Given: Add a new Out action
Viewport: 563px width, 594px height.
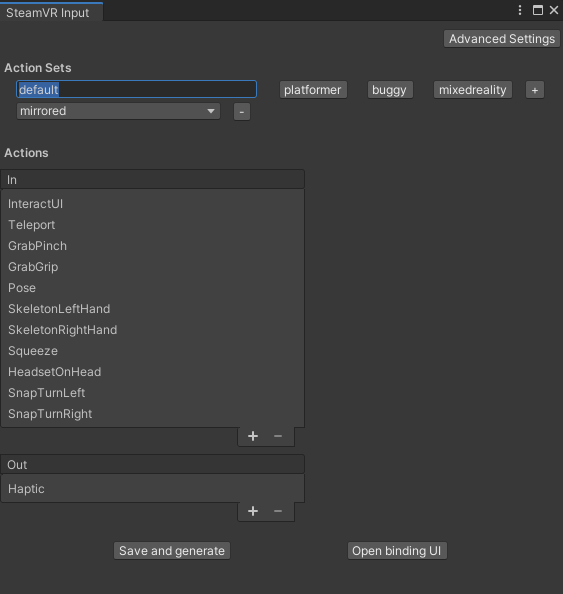Looking at the screenshot, I should [253, 511].
